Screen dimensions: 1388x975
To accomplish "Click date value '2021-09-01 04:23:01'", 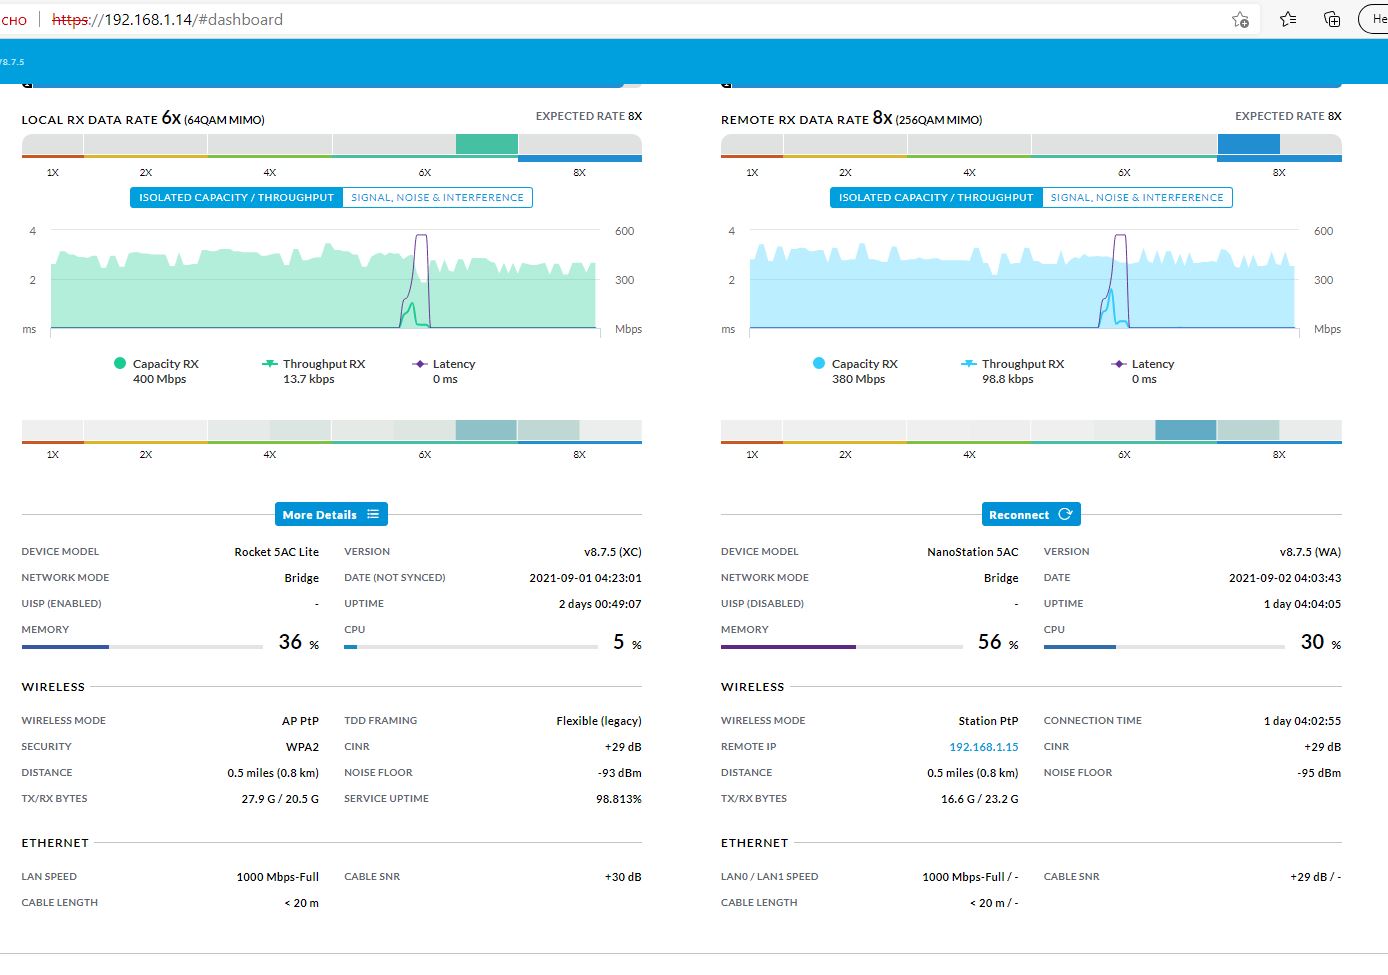I will (x=586, y=578).
